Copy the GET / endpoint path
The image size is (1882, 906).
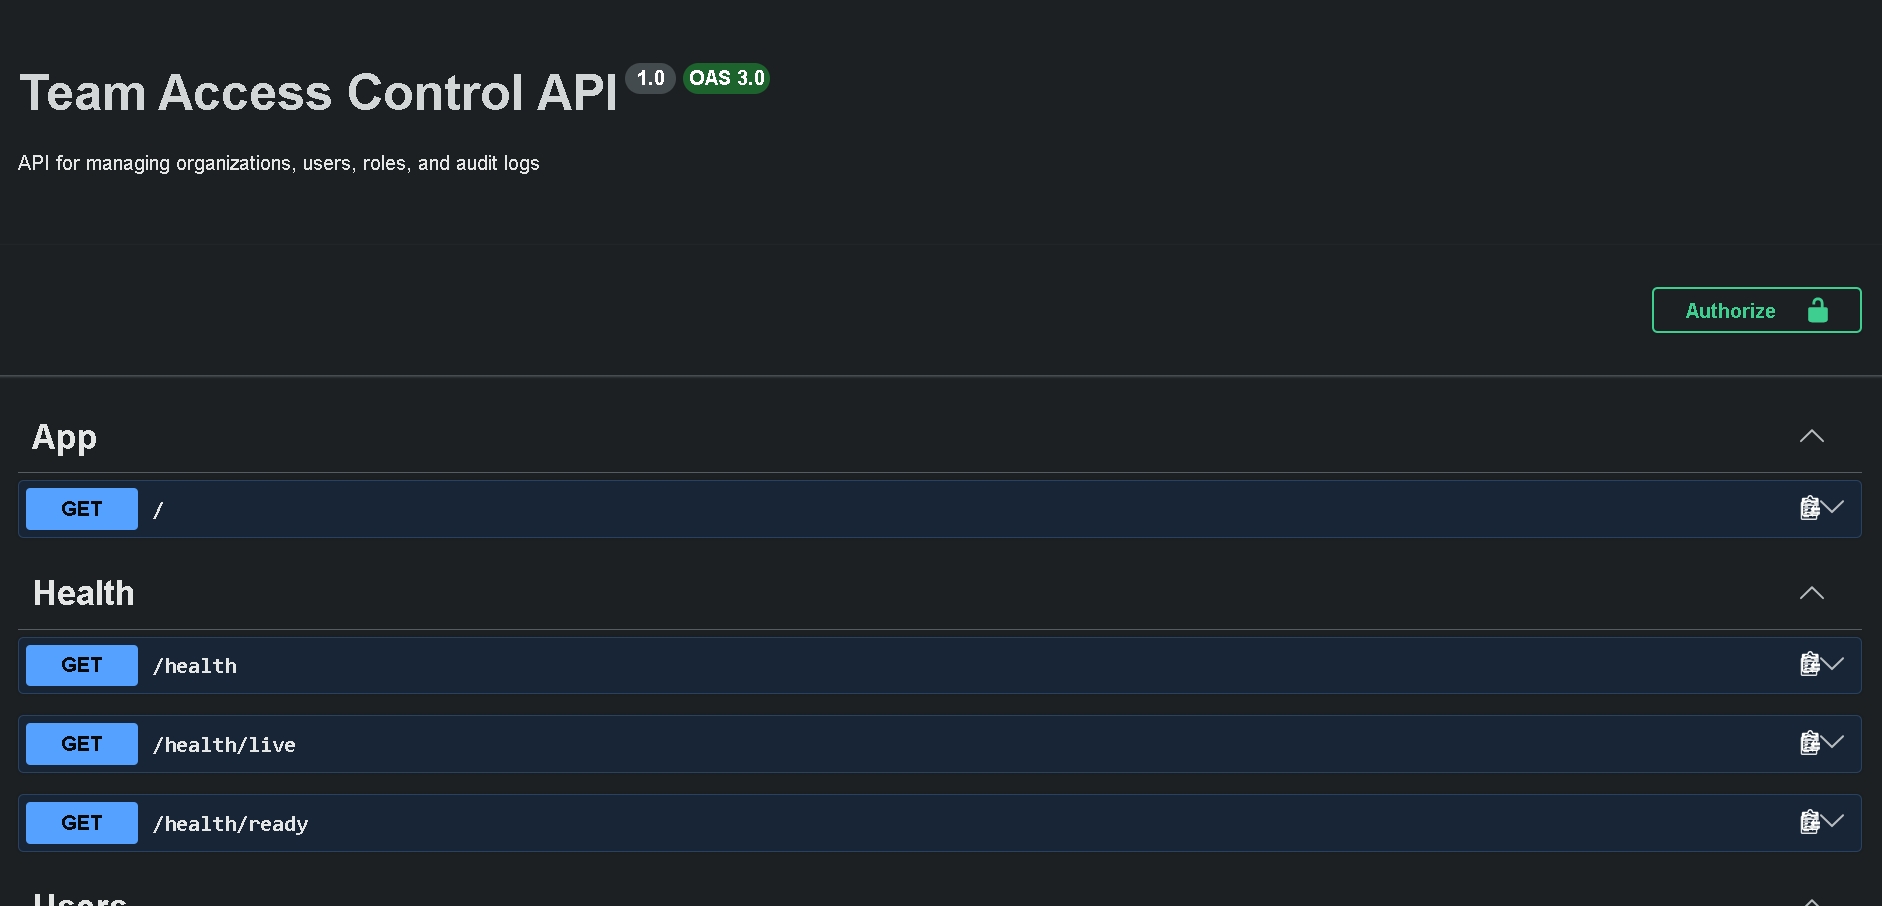(1809, 508)
